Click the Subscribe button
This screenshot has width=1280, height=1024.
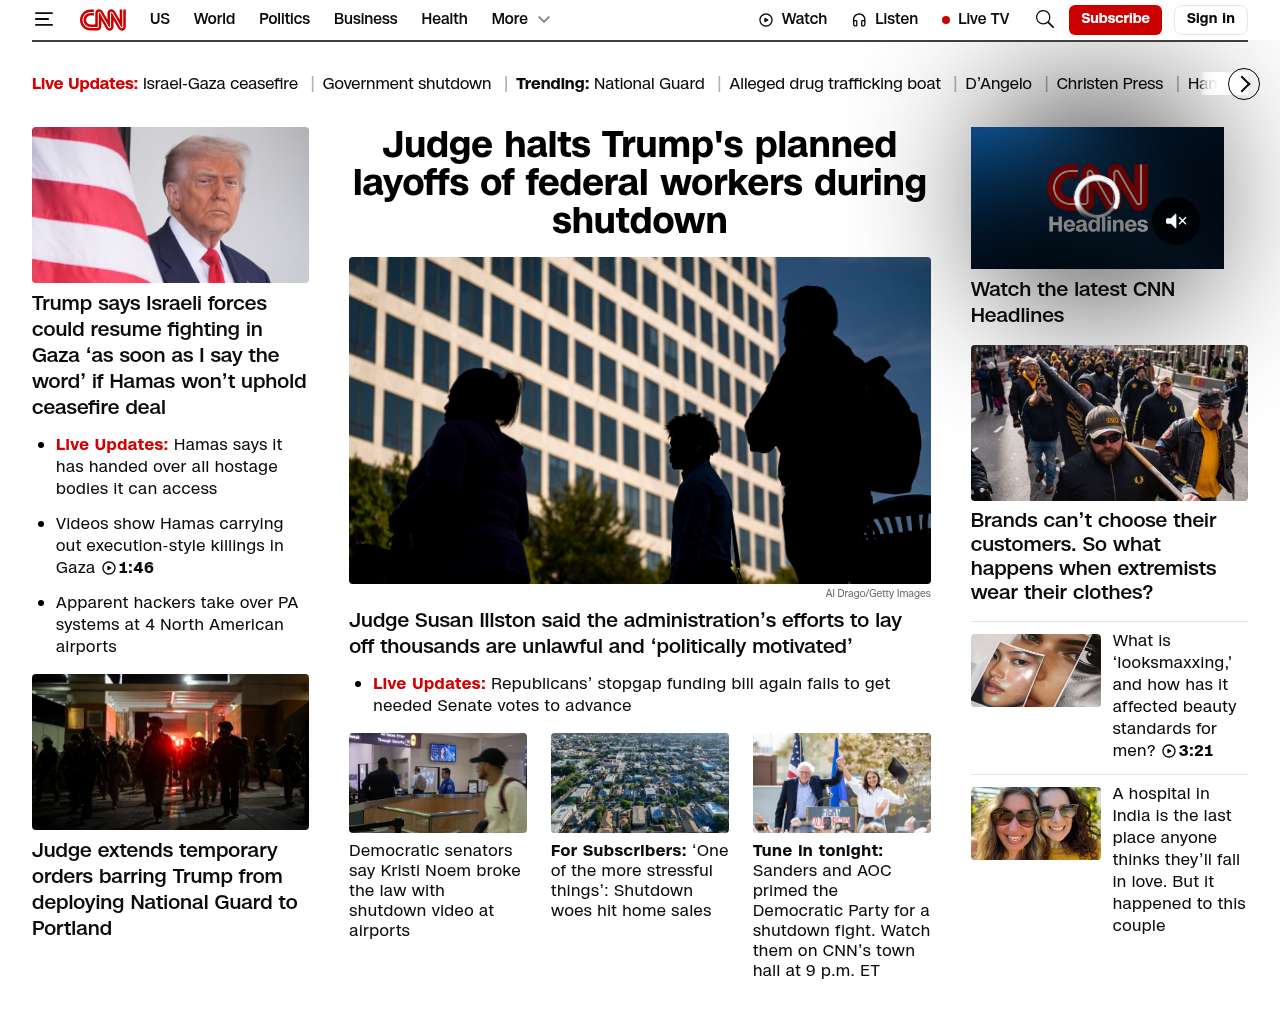coord(1115,19)
